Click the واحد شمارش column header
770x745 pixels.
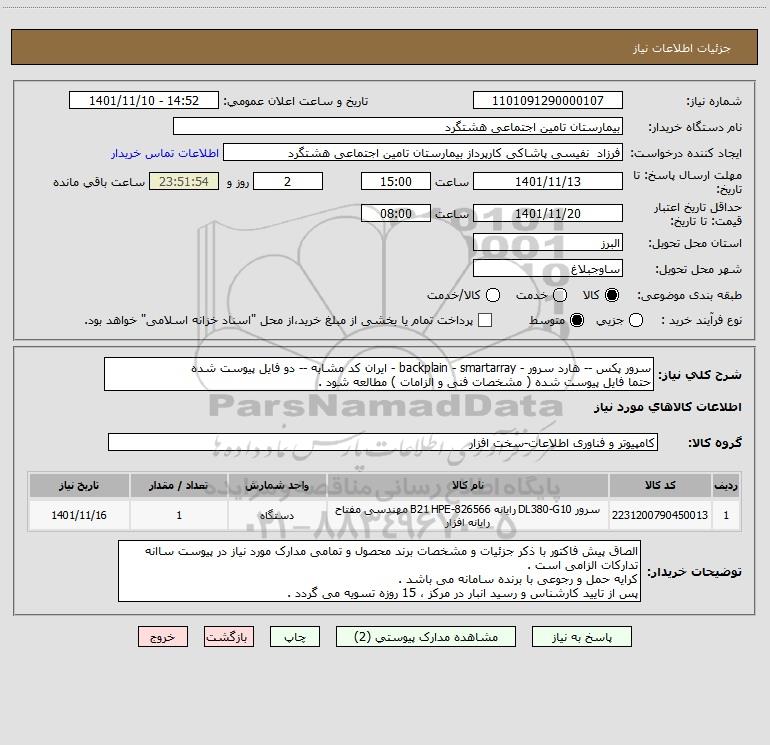point(277,486)
